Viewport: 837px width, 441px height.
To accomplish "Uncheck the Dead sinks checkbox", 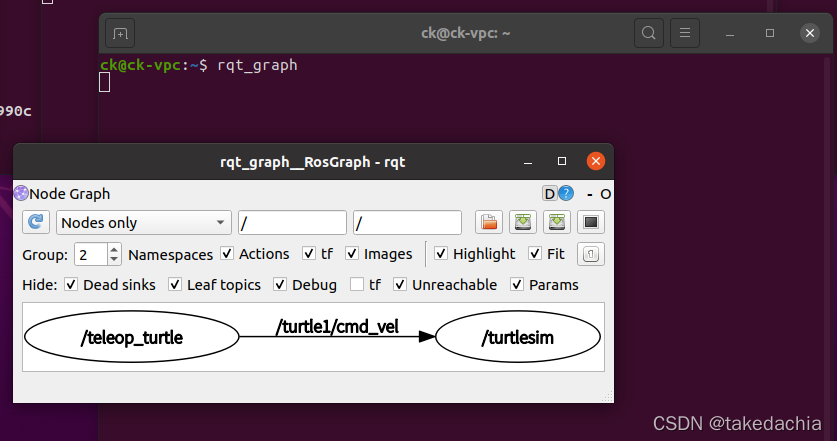I will 71,285.
